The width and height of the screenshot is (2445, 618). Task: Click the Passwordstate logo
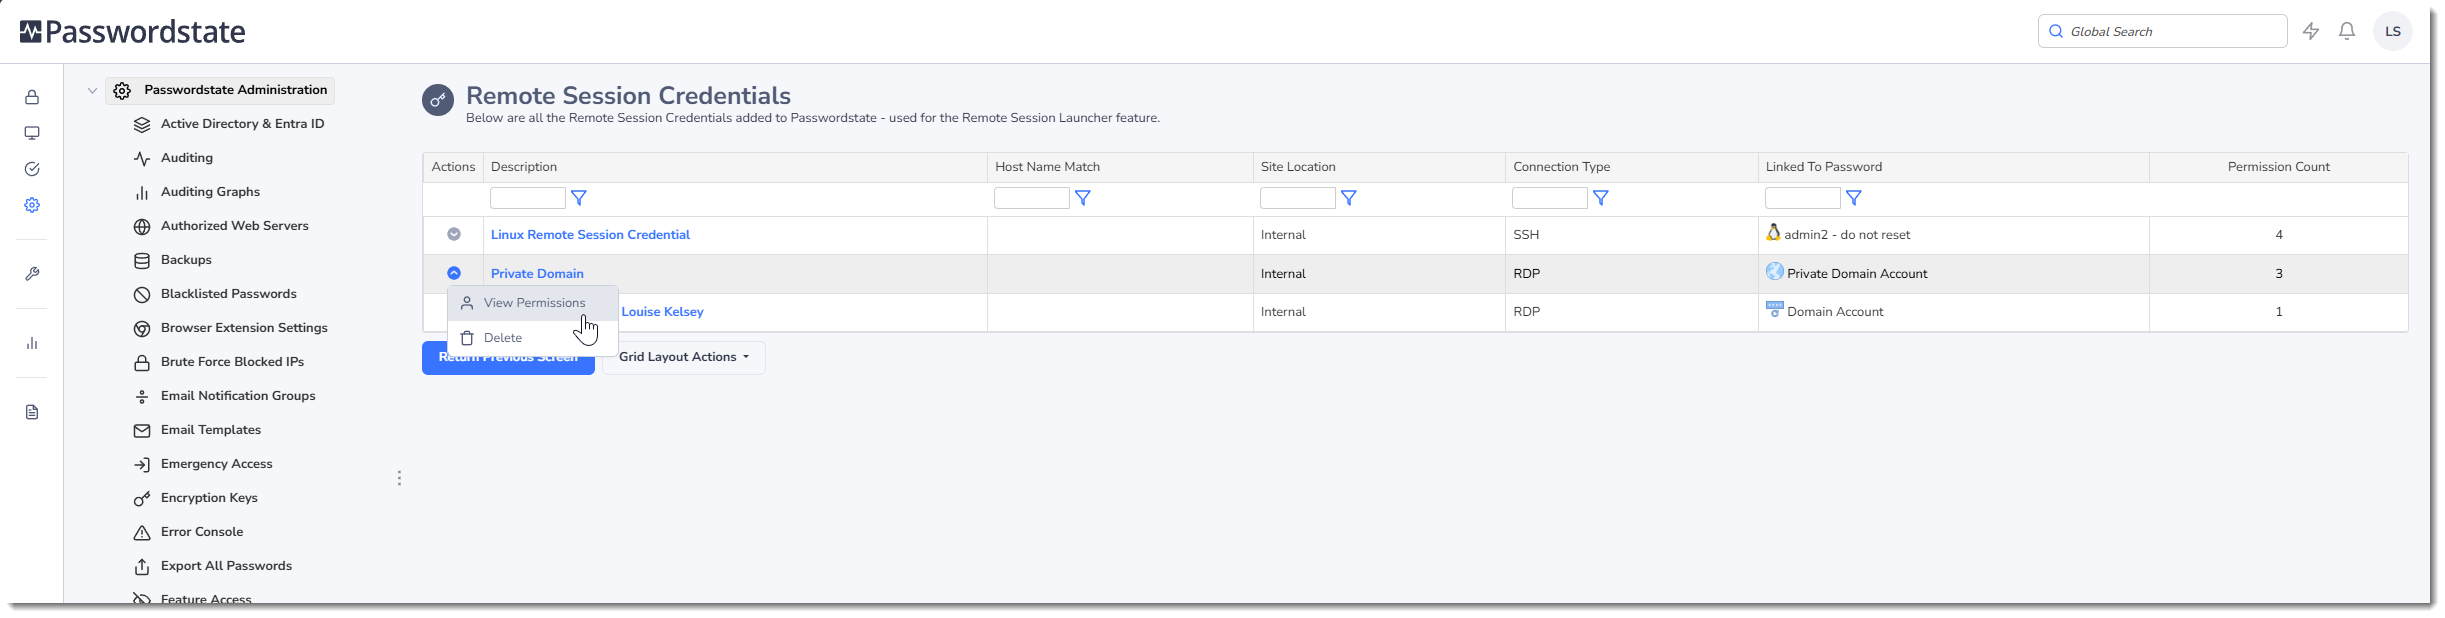pyautogui.click(x=132, y=32)
